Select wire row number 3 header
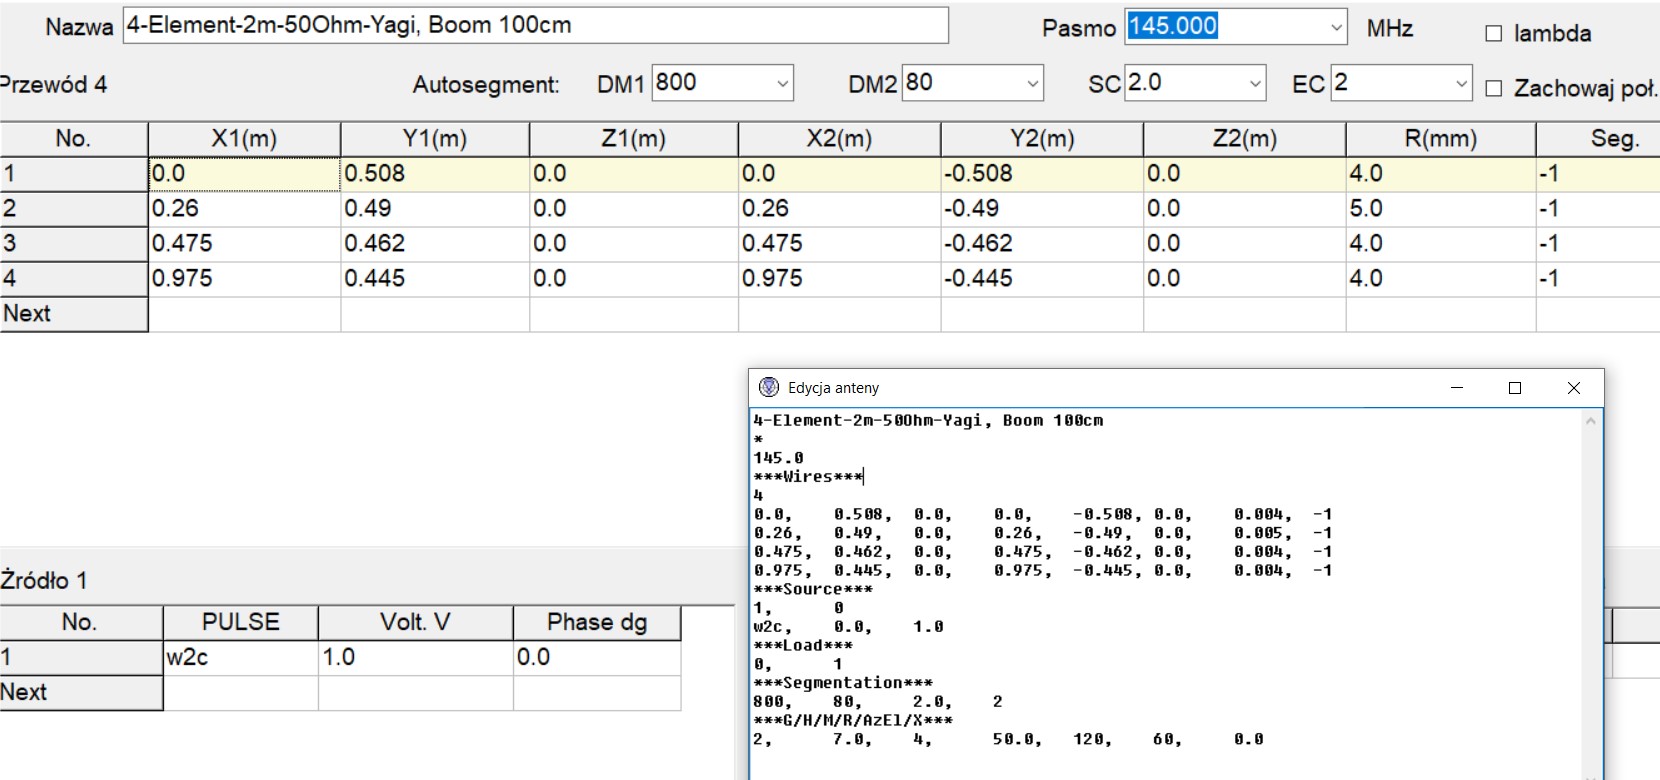Image resolution: width=1660 pixels, height=780 pixels. [x=73, y=244]
